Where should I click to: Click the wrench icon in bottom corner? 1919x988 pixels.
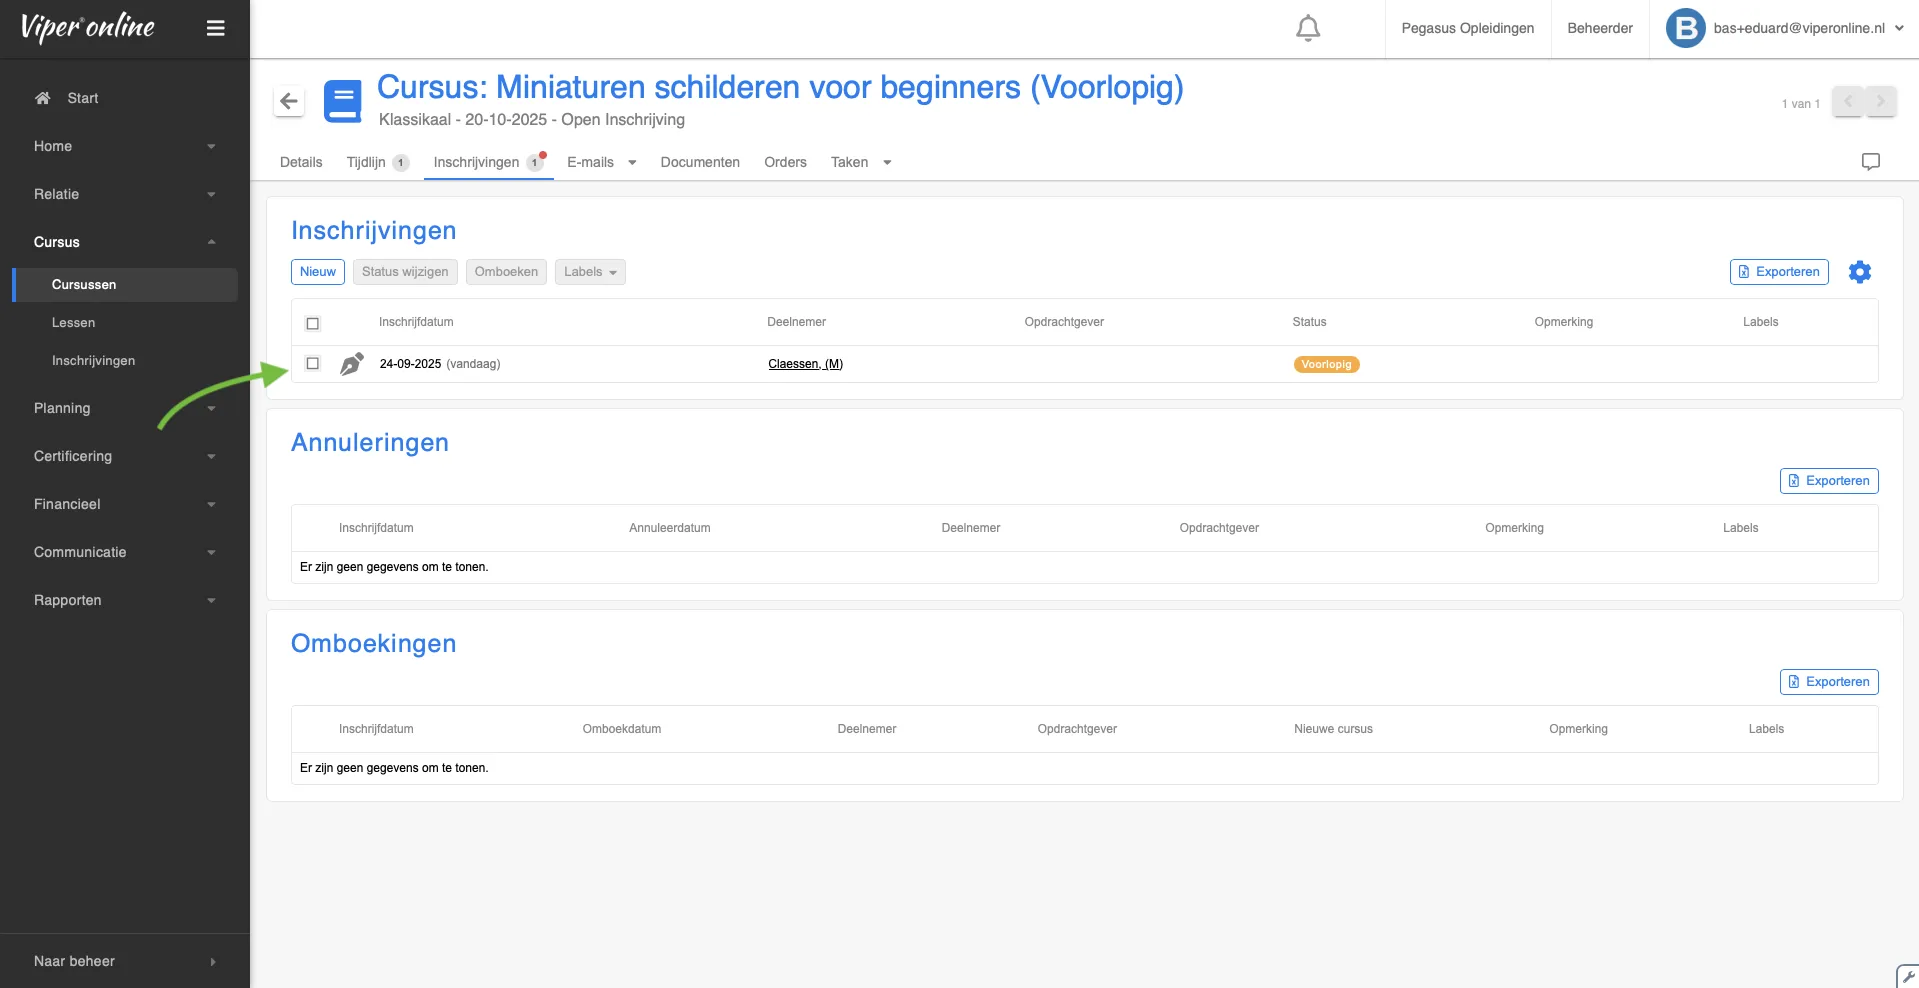[1908, 977]
